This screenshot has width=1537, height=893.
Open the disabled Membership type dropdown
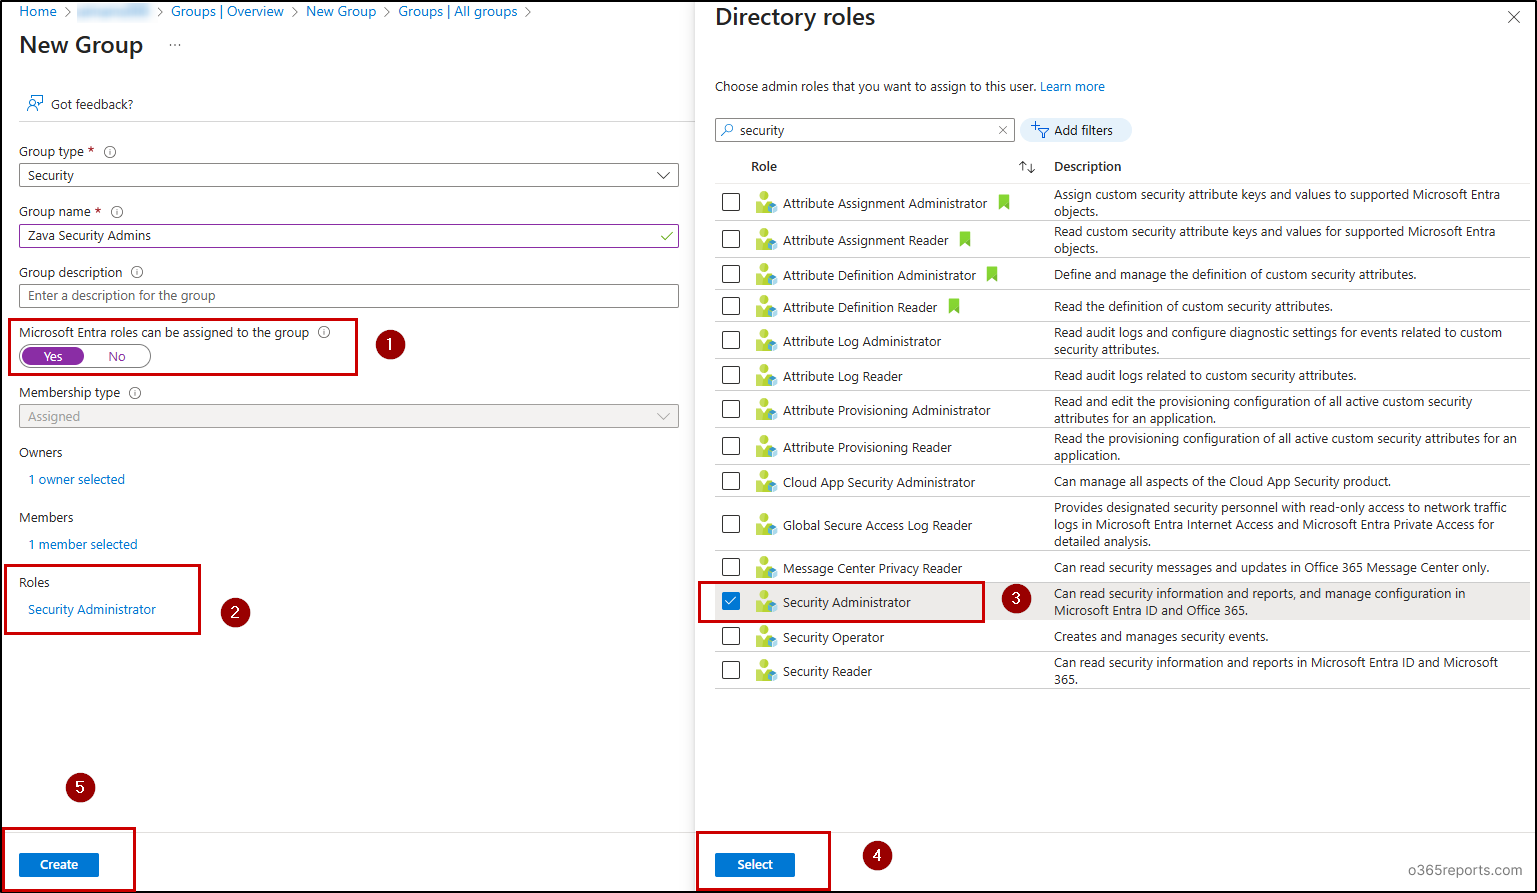(349, 416)
